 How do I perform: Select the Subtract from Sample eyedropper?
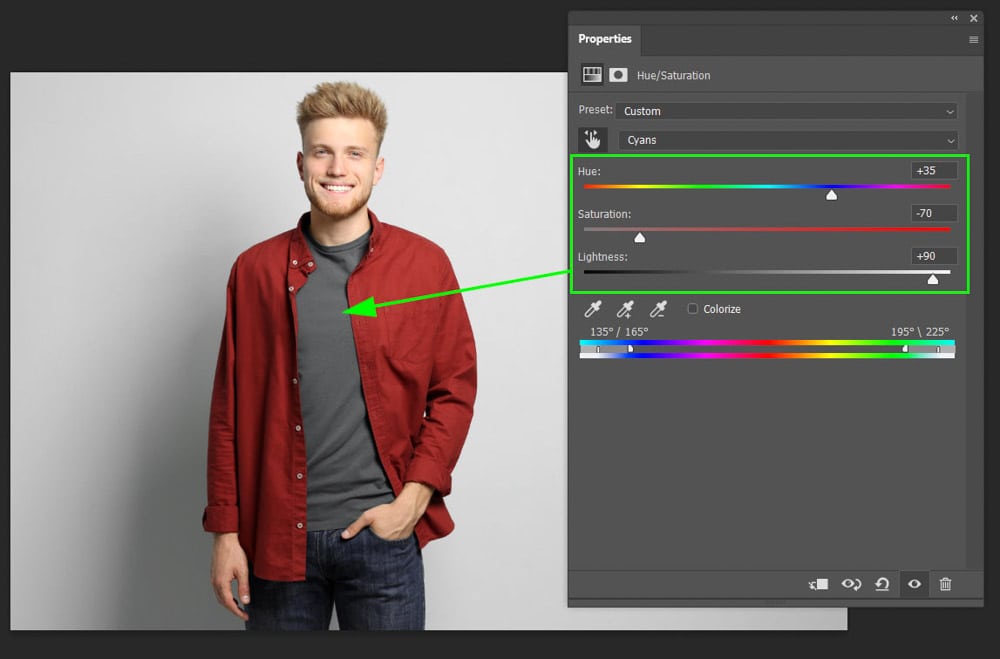point(658,310)
